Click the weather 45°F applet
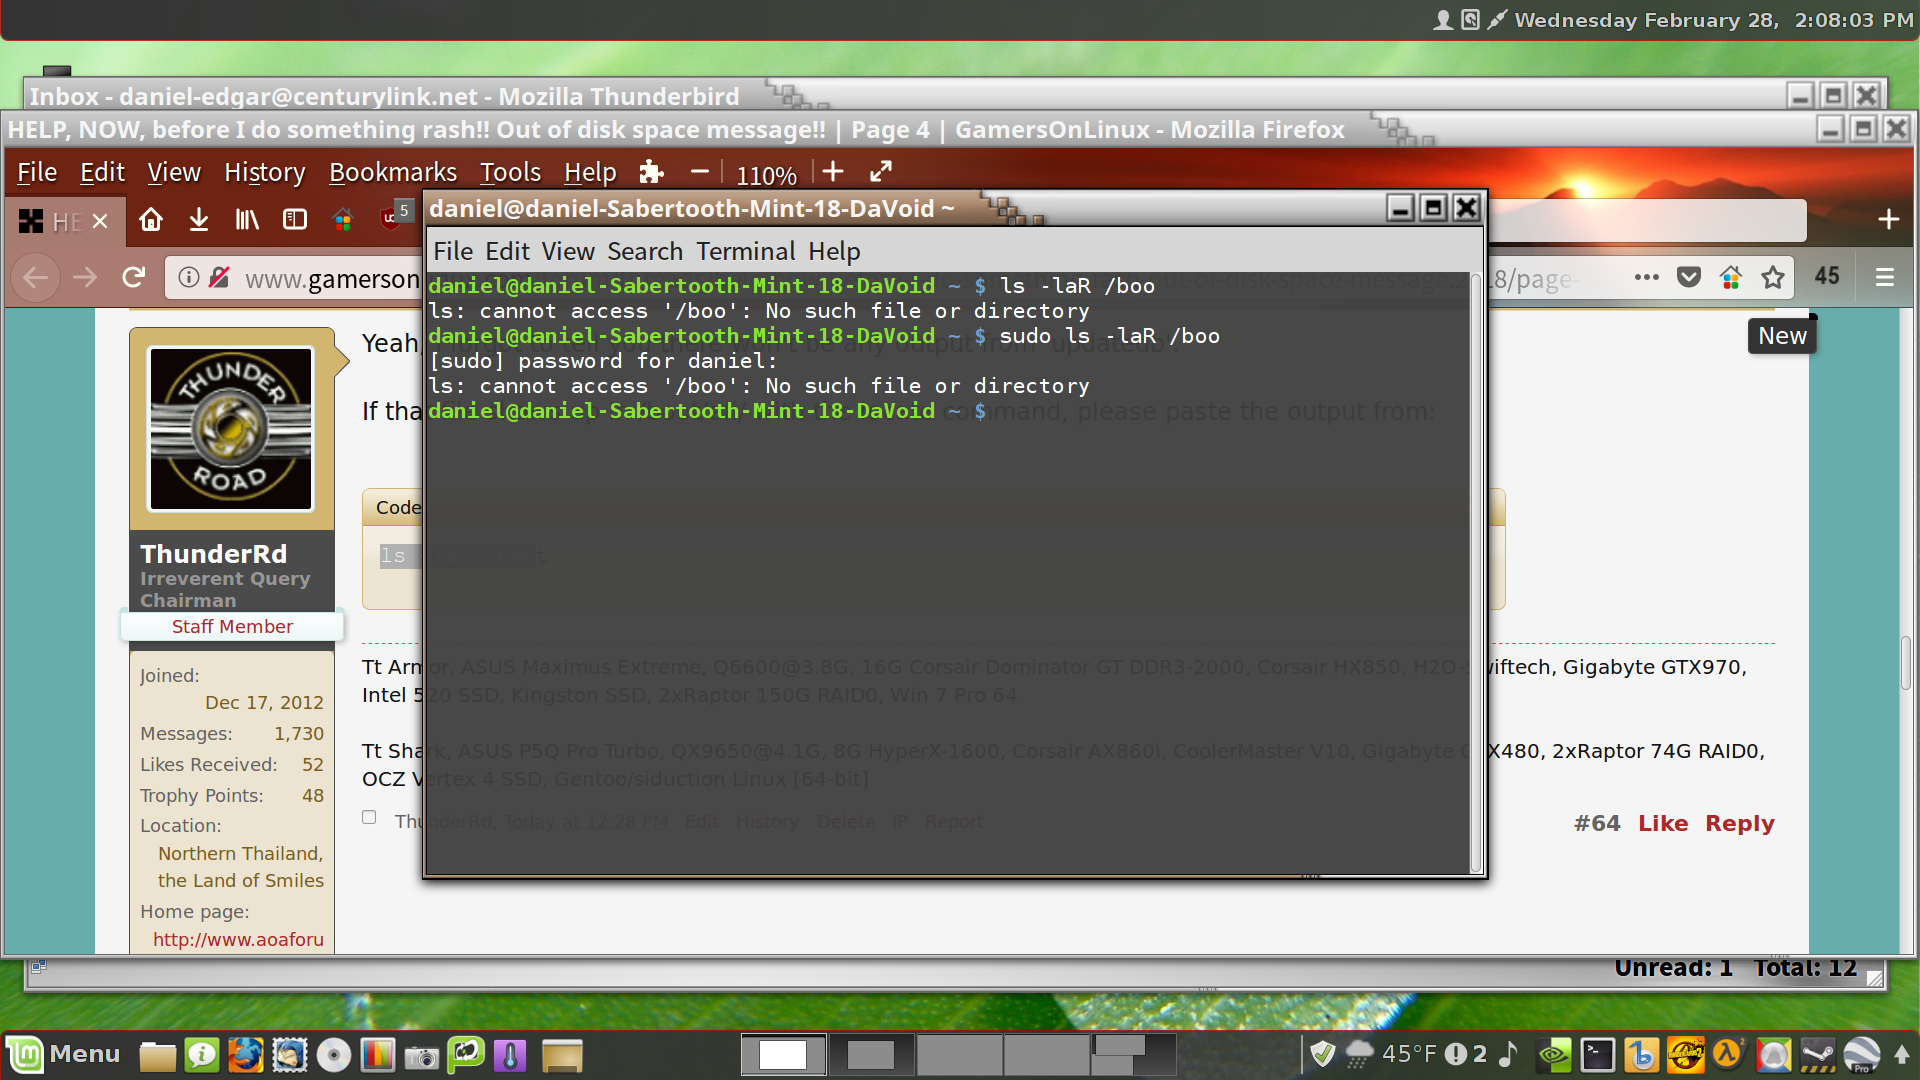This screenshot has height=1080, width=1920. [1390, 1054]
